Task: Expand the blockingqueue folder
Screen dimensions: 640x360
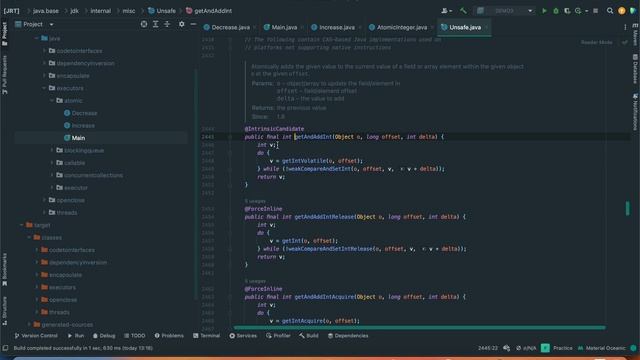Action: click(x=52, y=150)
